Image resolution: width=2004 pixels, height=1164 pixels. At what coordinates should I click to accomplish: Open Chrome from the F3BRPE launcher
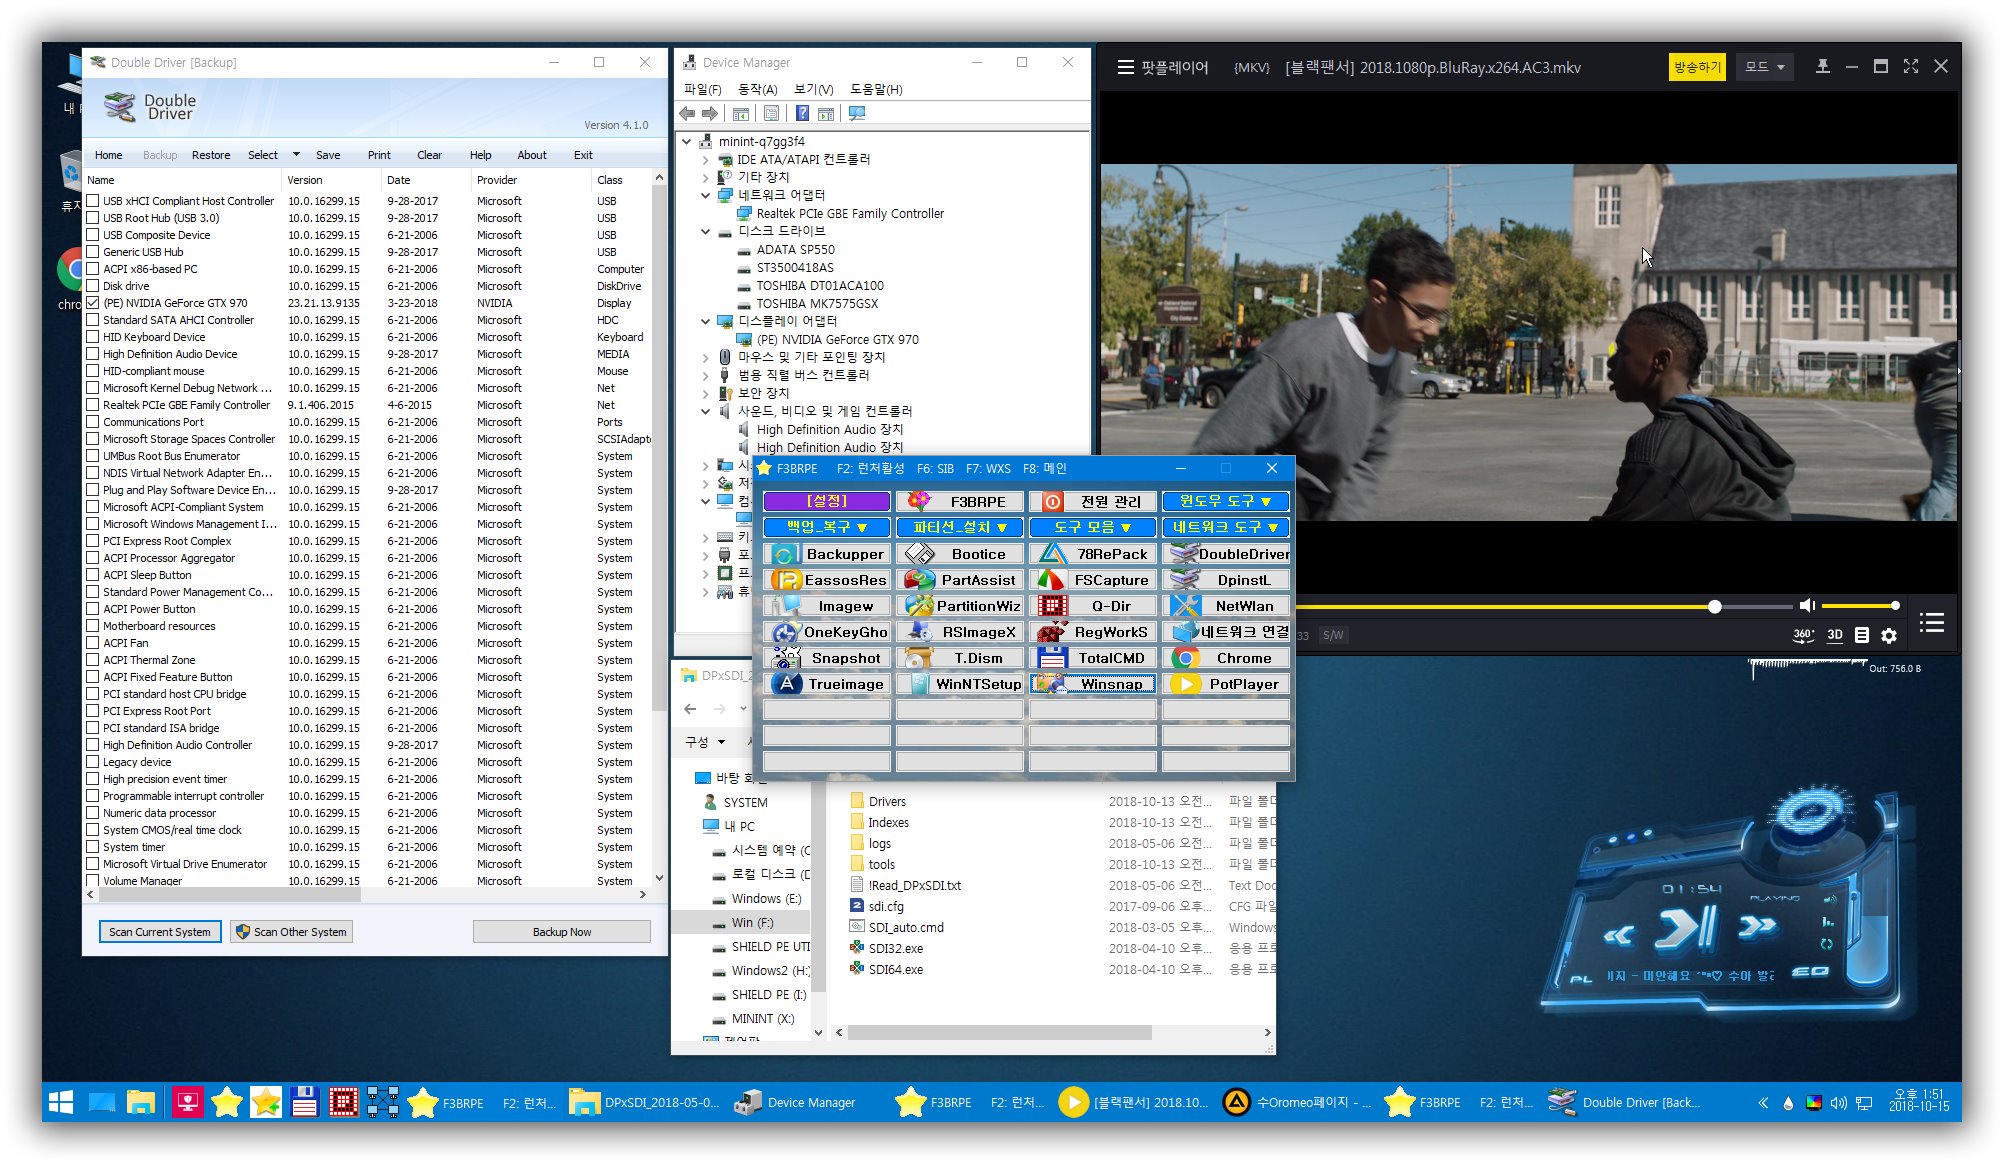[x=1226, y=658]
